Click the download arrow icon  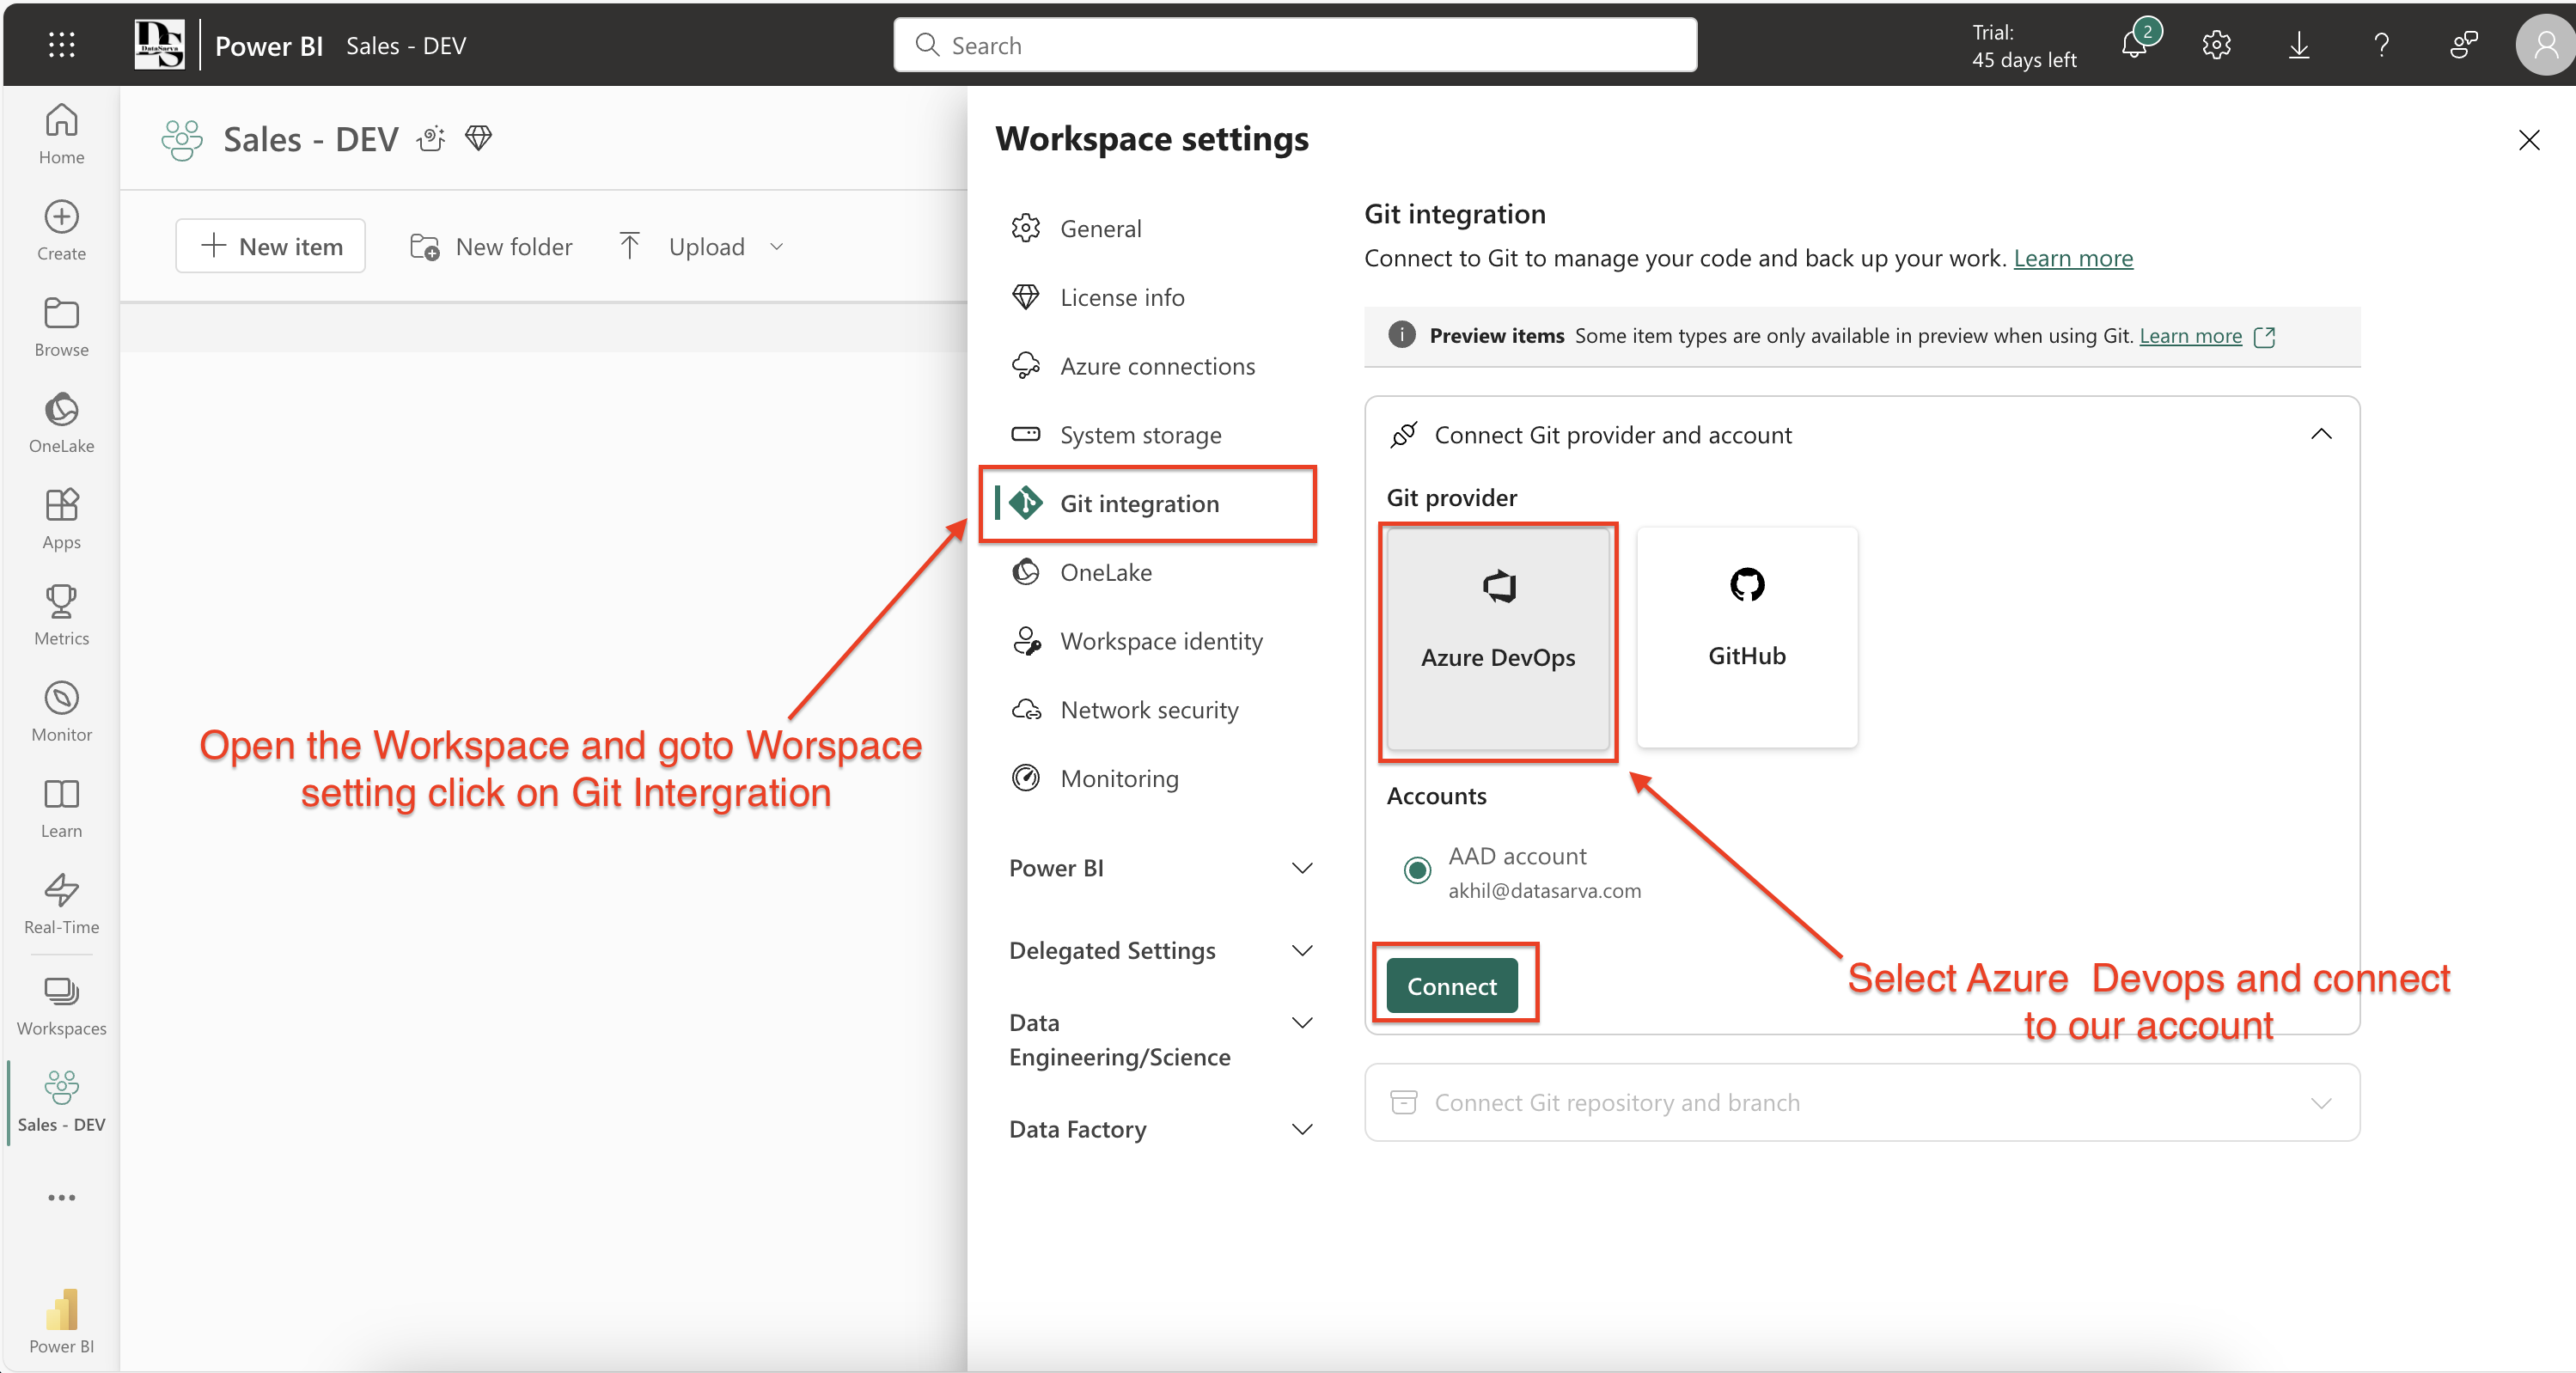(2298, 45)
